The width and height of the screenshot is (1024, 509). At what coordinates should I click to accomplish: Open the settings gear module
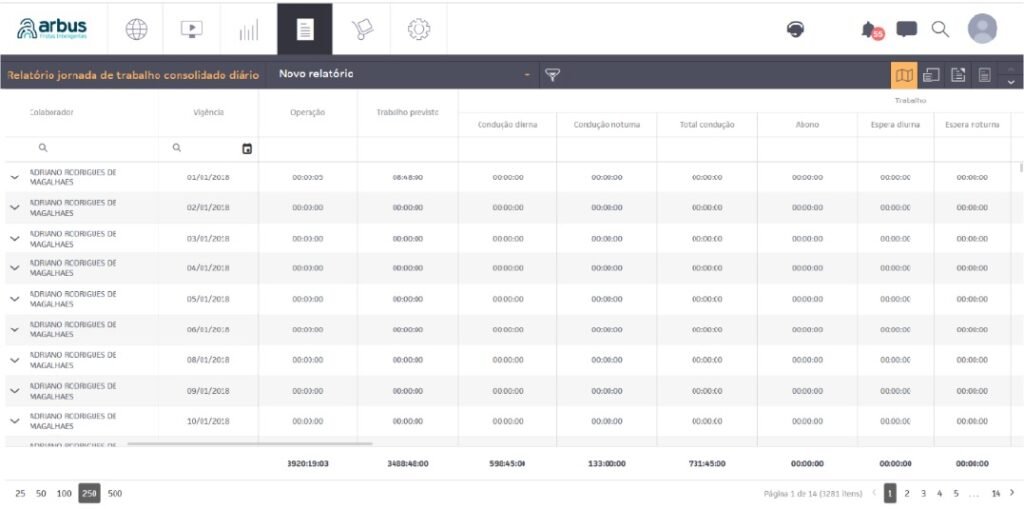(418, 30)
